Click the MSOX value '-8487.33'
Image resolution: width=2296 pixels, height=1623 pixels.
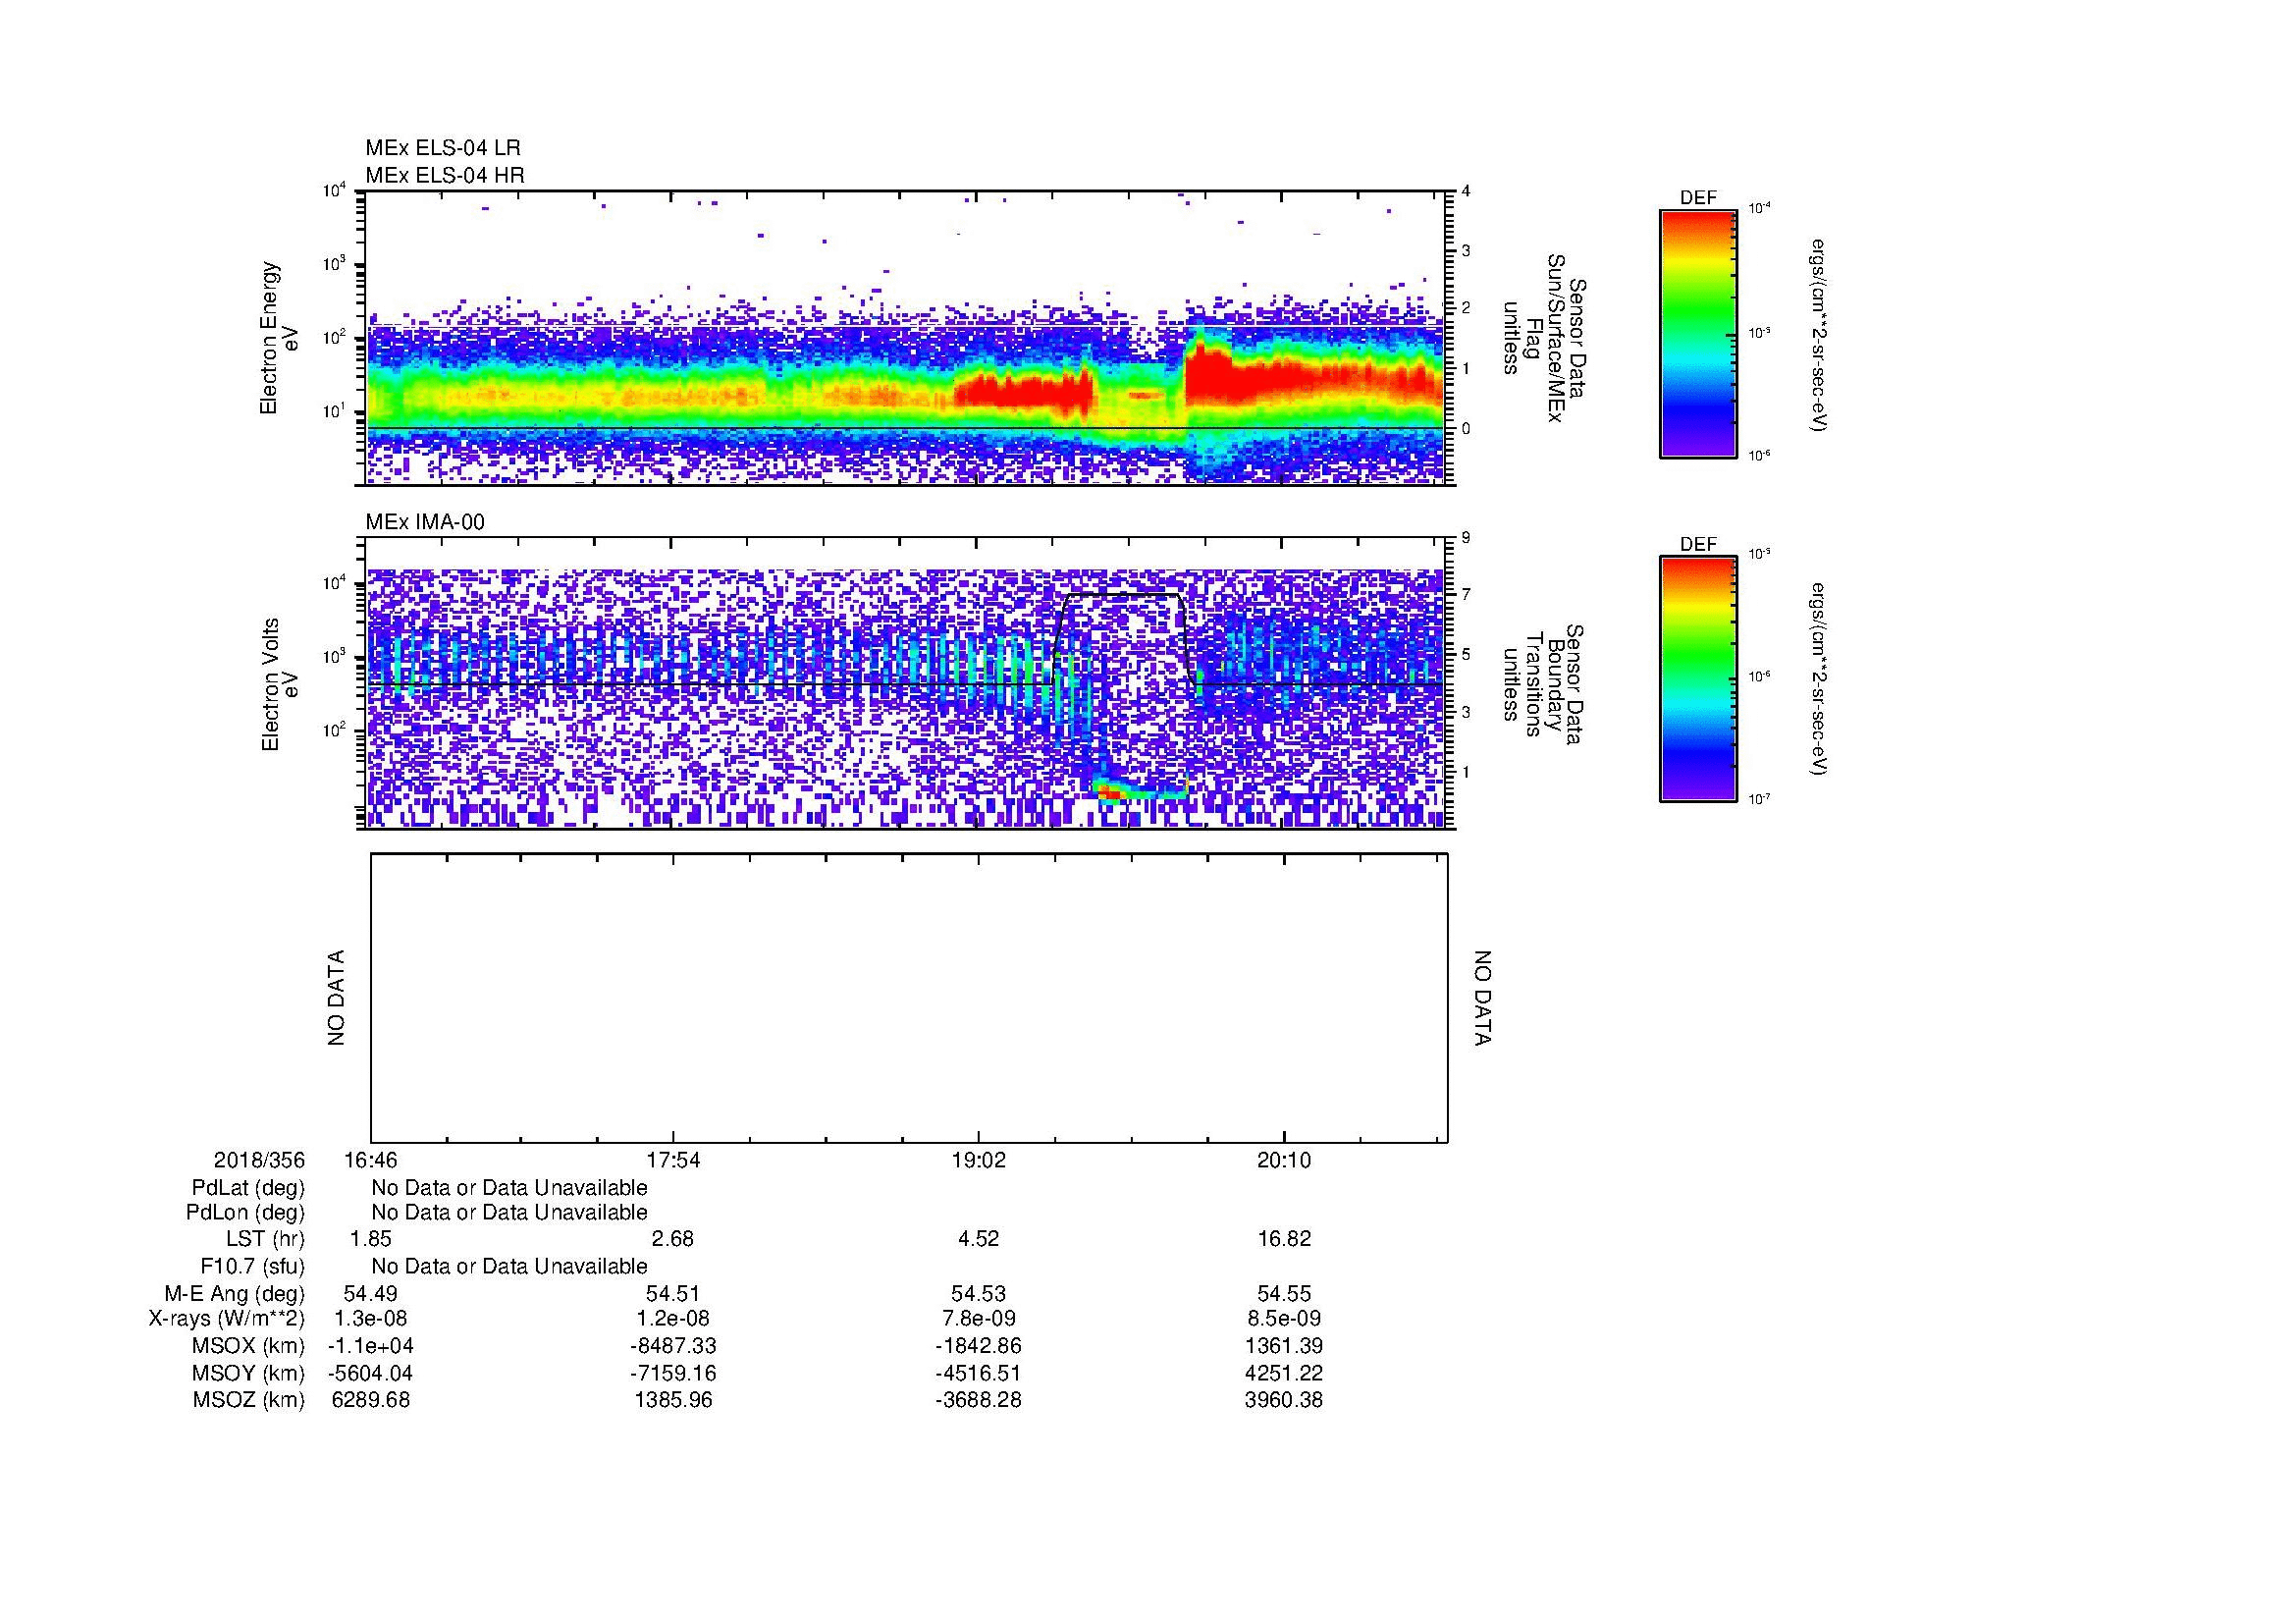click(x=673, y=1346)
